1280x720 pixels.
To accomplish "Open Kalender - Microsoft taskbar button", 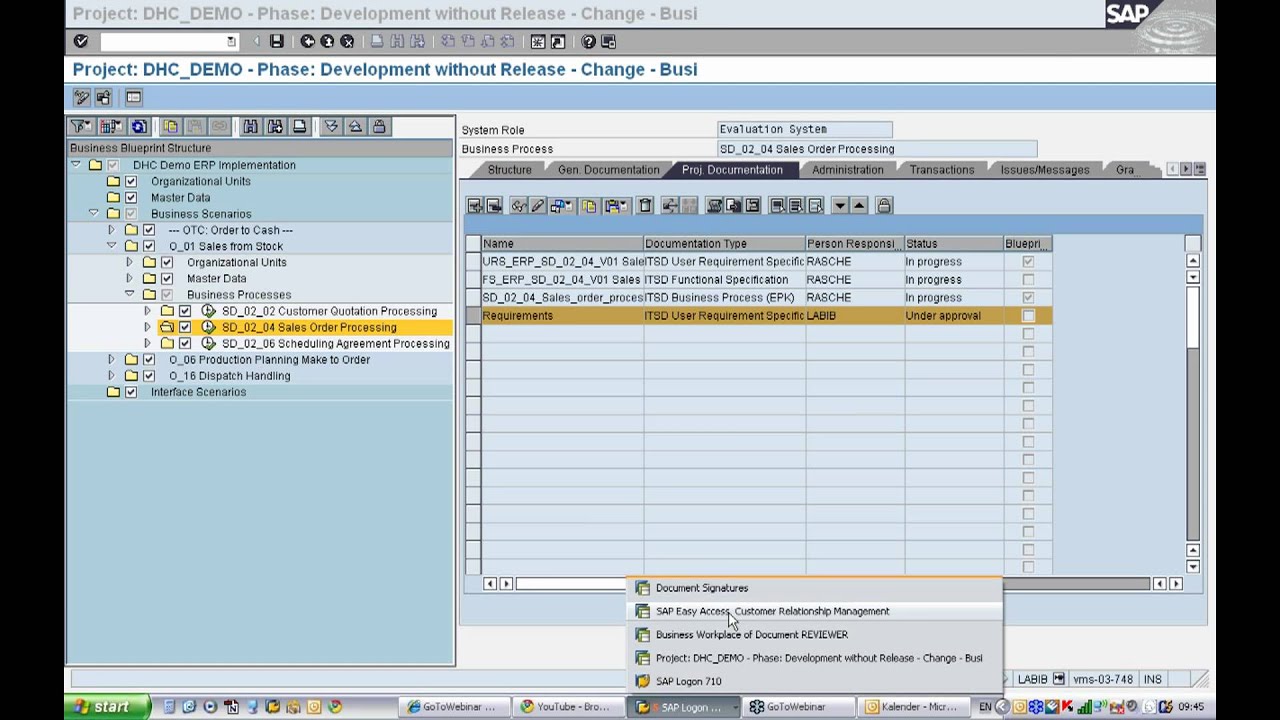I will tap(916, 707).
